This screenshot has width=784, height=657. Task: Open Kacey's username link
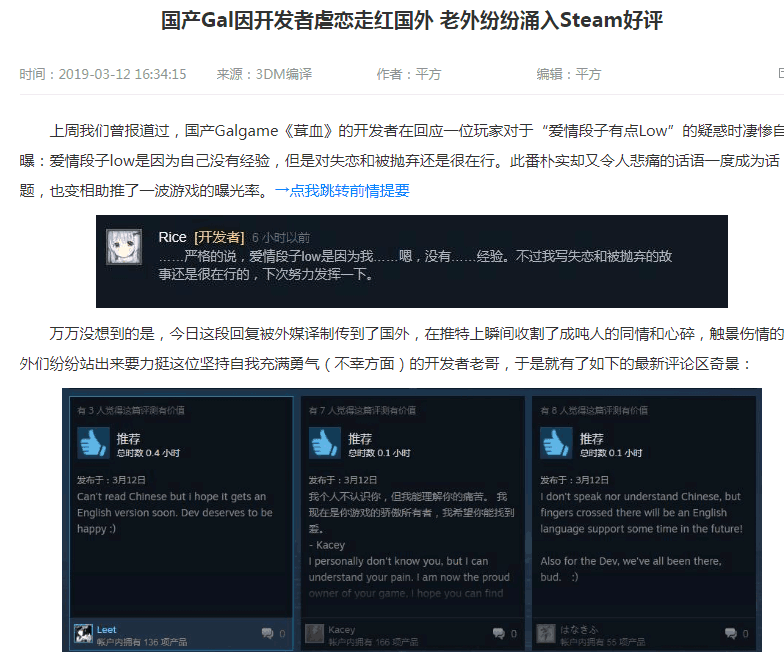342,630
